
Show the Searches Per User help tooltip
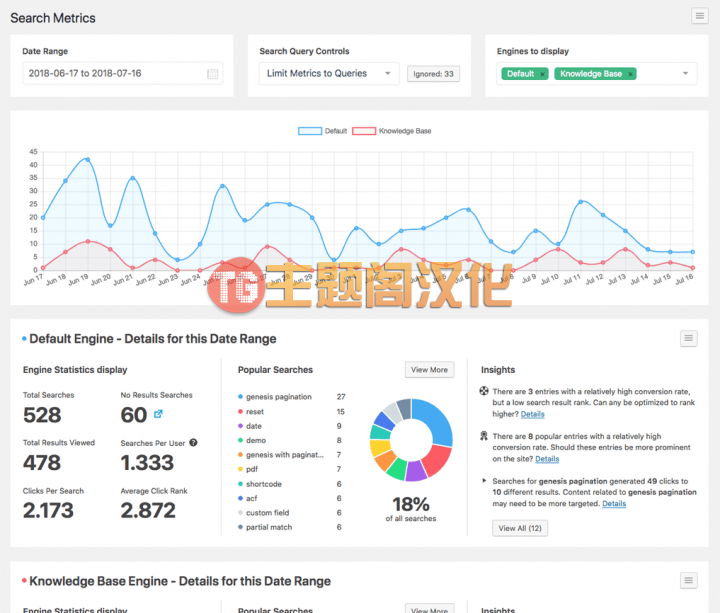click(x=193, y=443)
